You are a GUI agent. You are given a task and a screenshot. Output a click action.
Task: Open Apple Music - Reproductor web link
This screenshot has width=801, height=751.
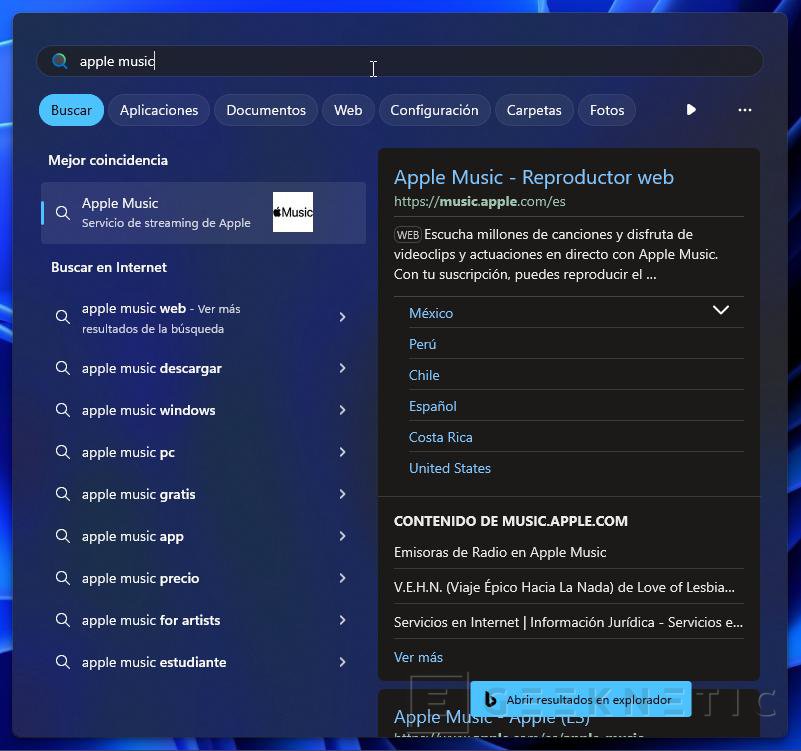[x=533, y=177]
